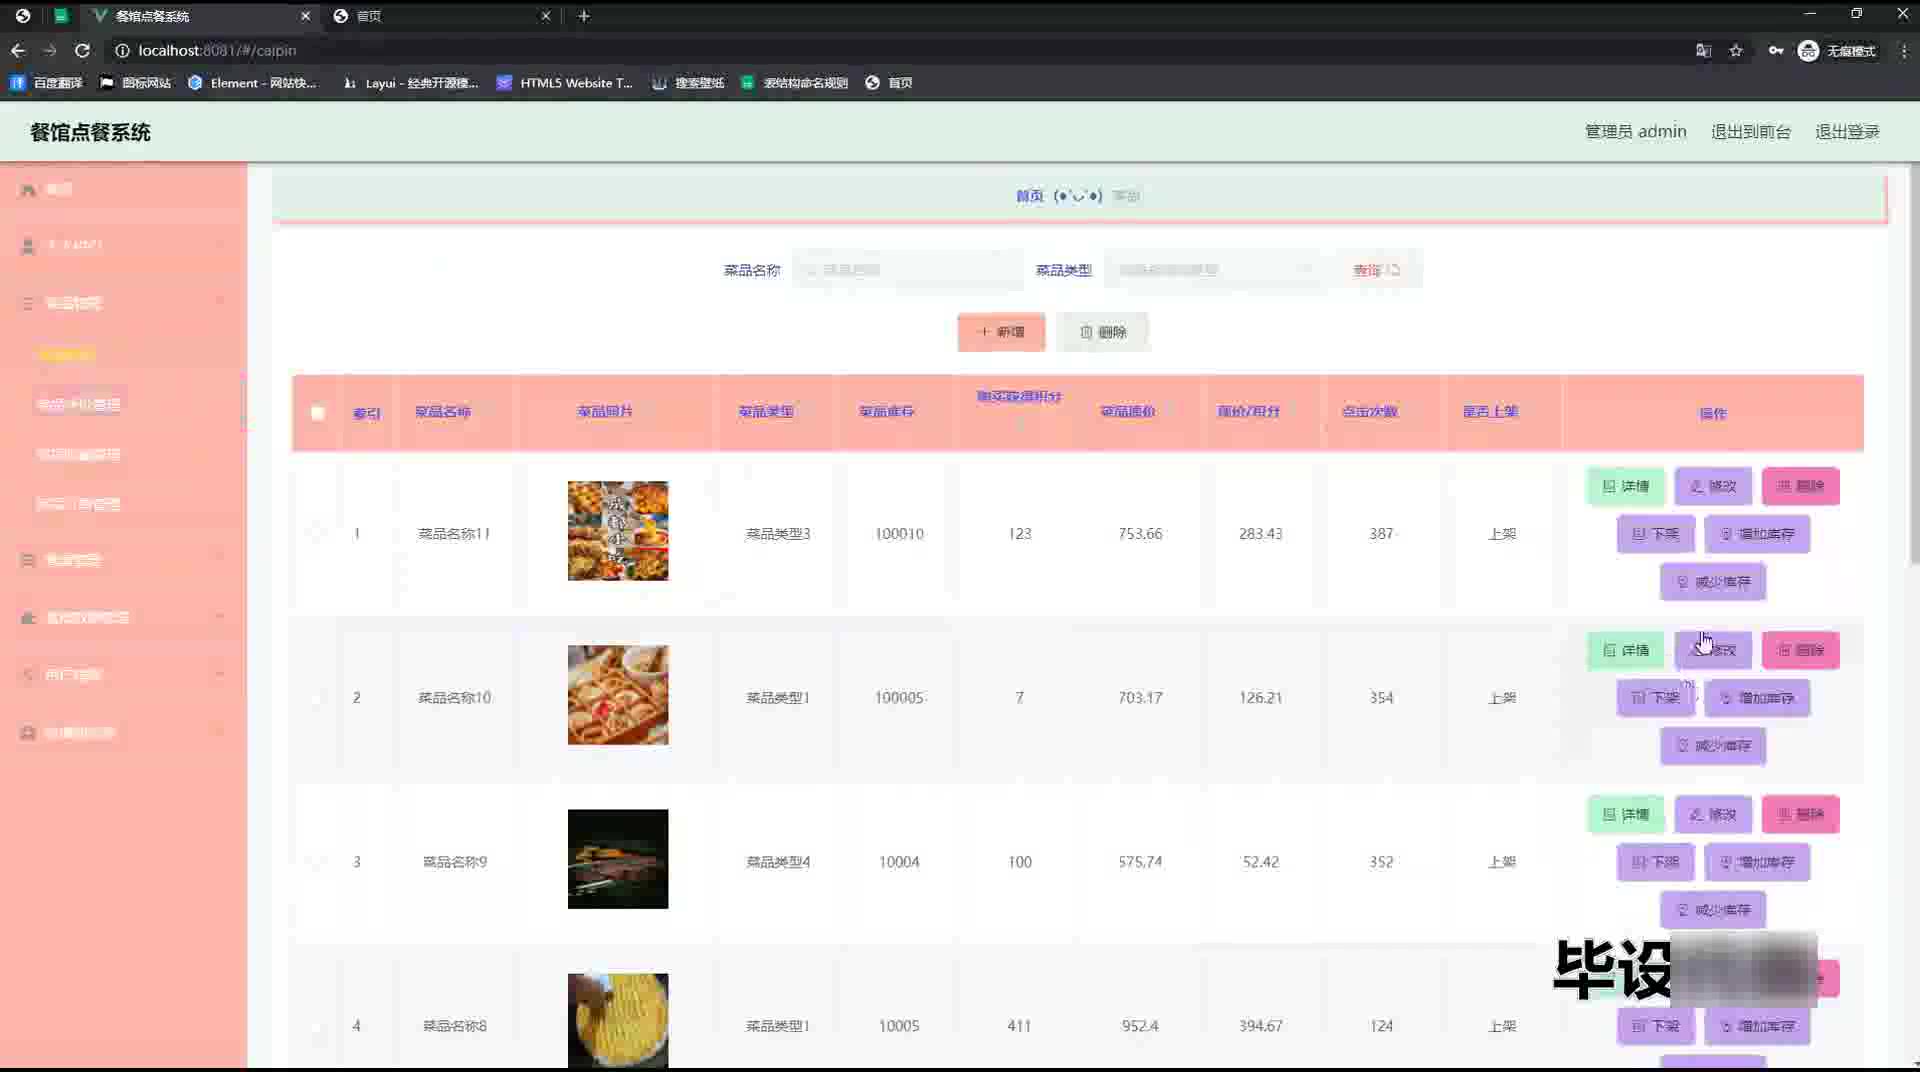Open the password key icon in address bar
Screen dimensions: 1920x1072
pos(1775,51)
